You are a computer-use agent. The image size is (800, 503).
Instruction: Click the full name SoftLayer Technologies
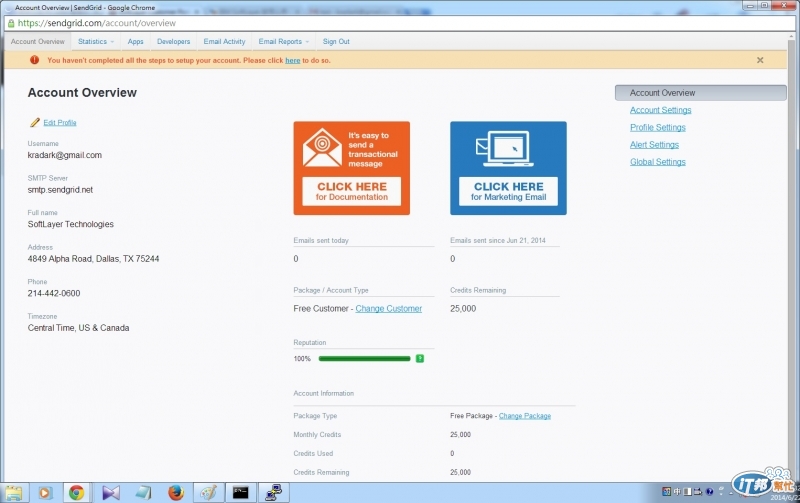point(70,224)
